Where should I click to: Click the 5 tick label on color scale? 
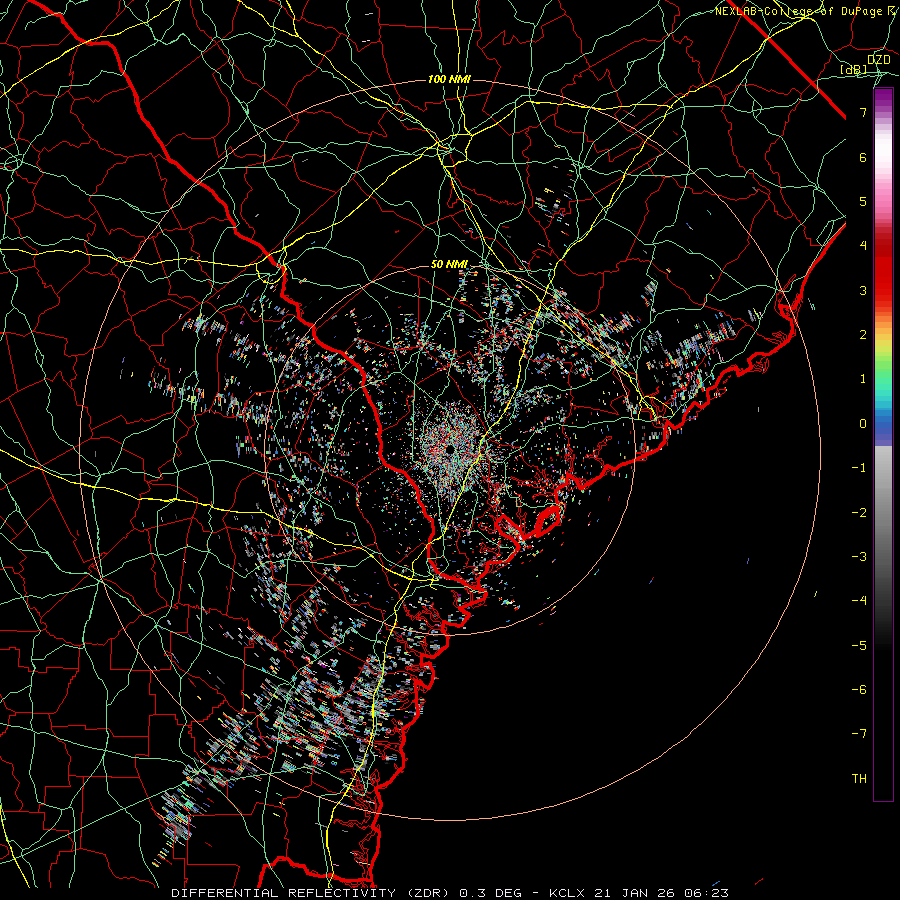point(863,201)
